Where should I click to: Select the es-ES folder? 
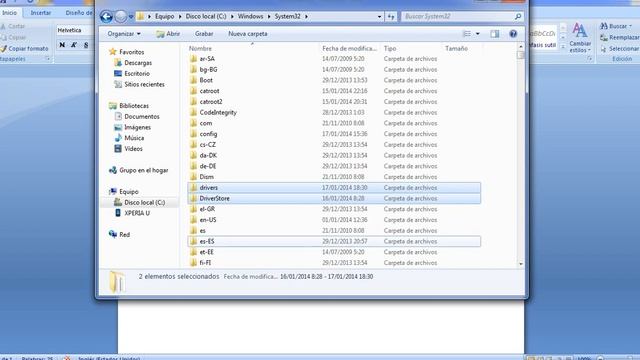click(334, 241)
